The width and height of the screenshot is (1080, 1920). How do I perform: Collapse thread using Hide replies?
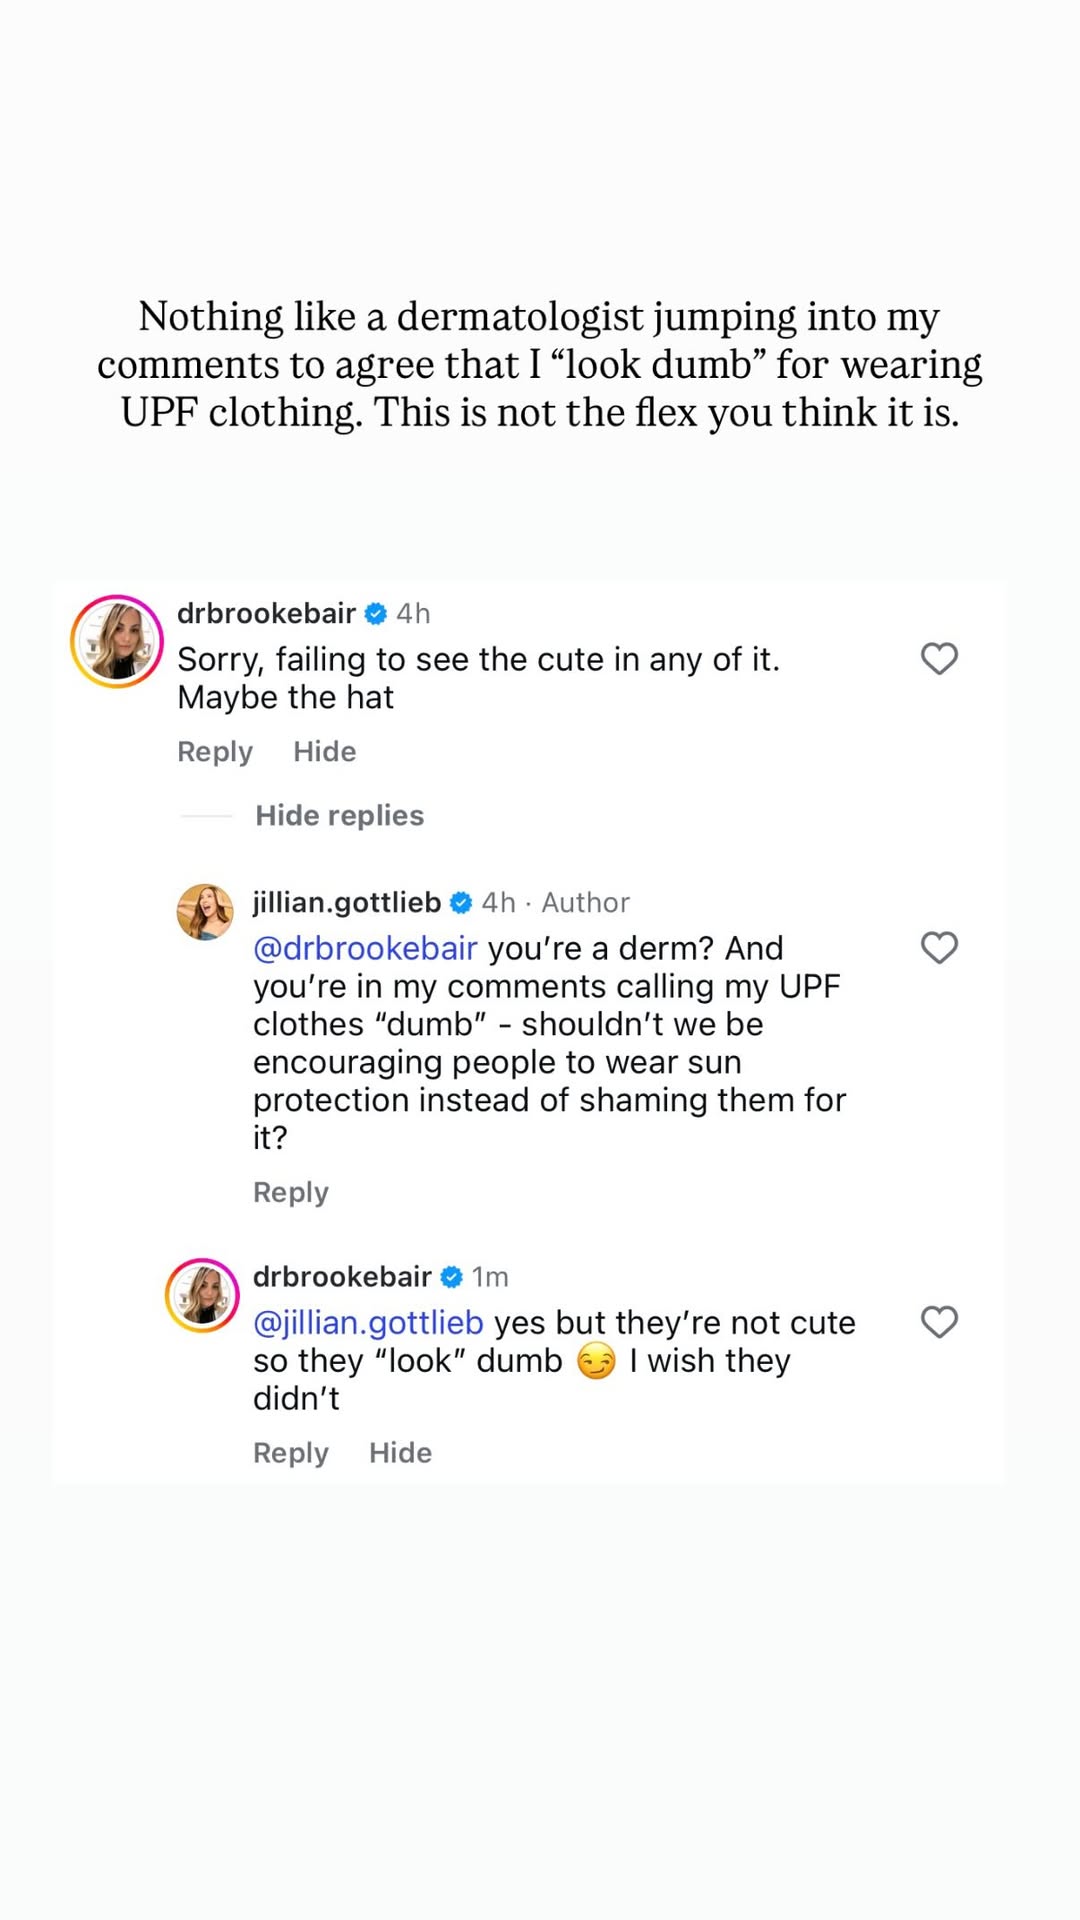[339, 816]
